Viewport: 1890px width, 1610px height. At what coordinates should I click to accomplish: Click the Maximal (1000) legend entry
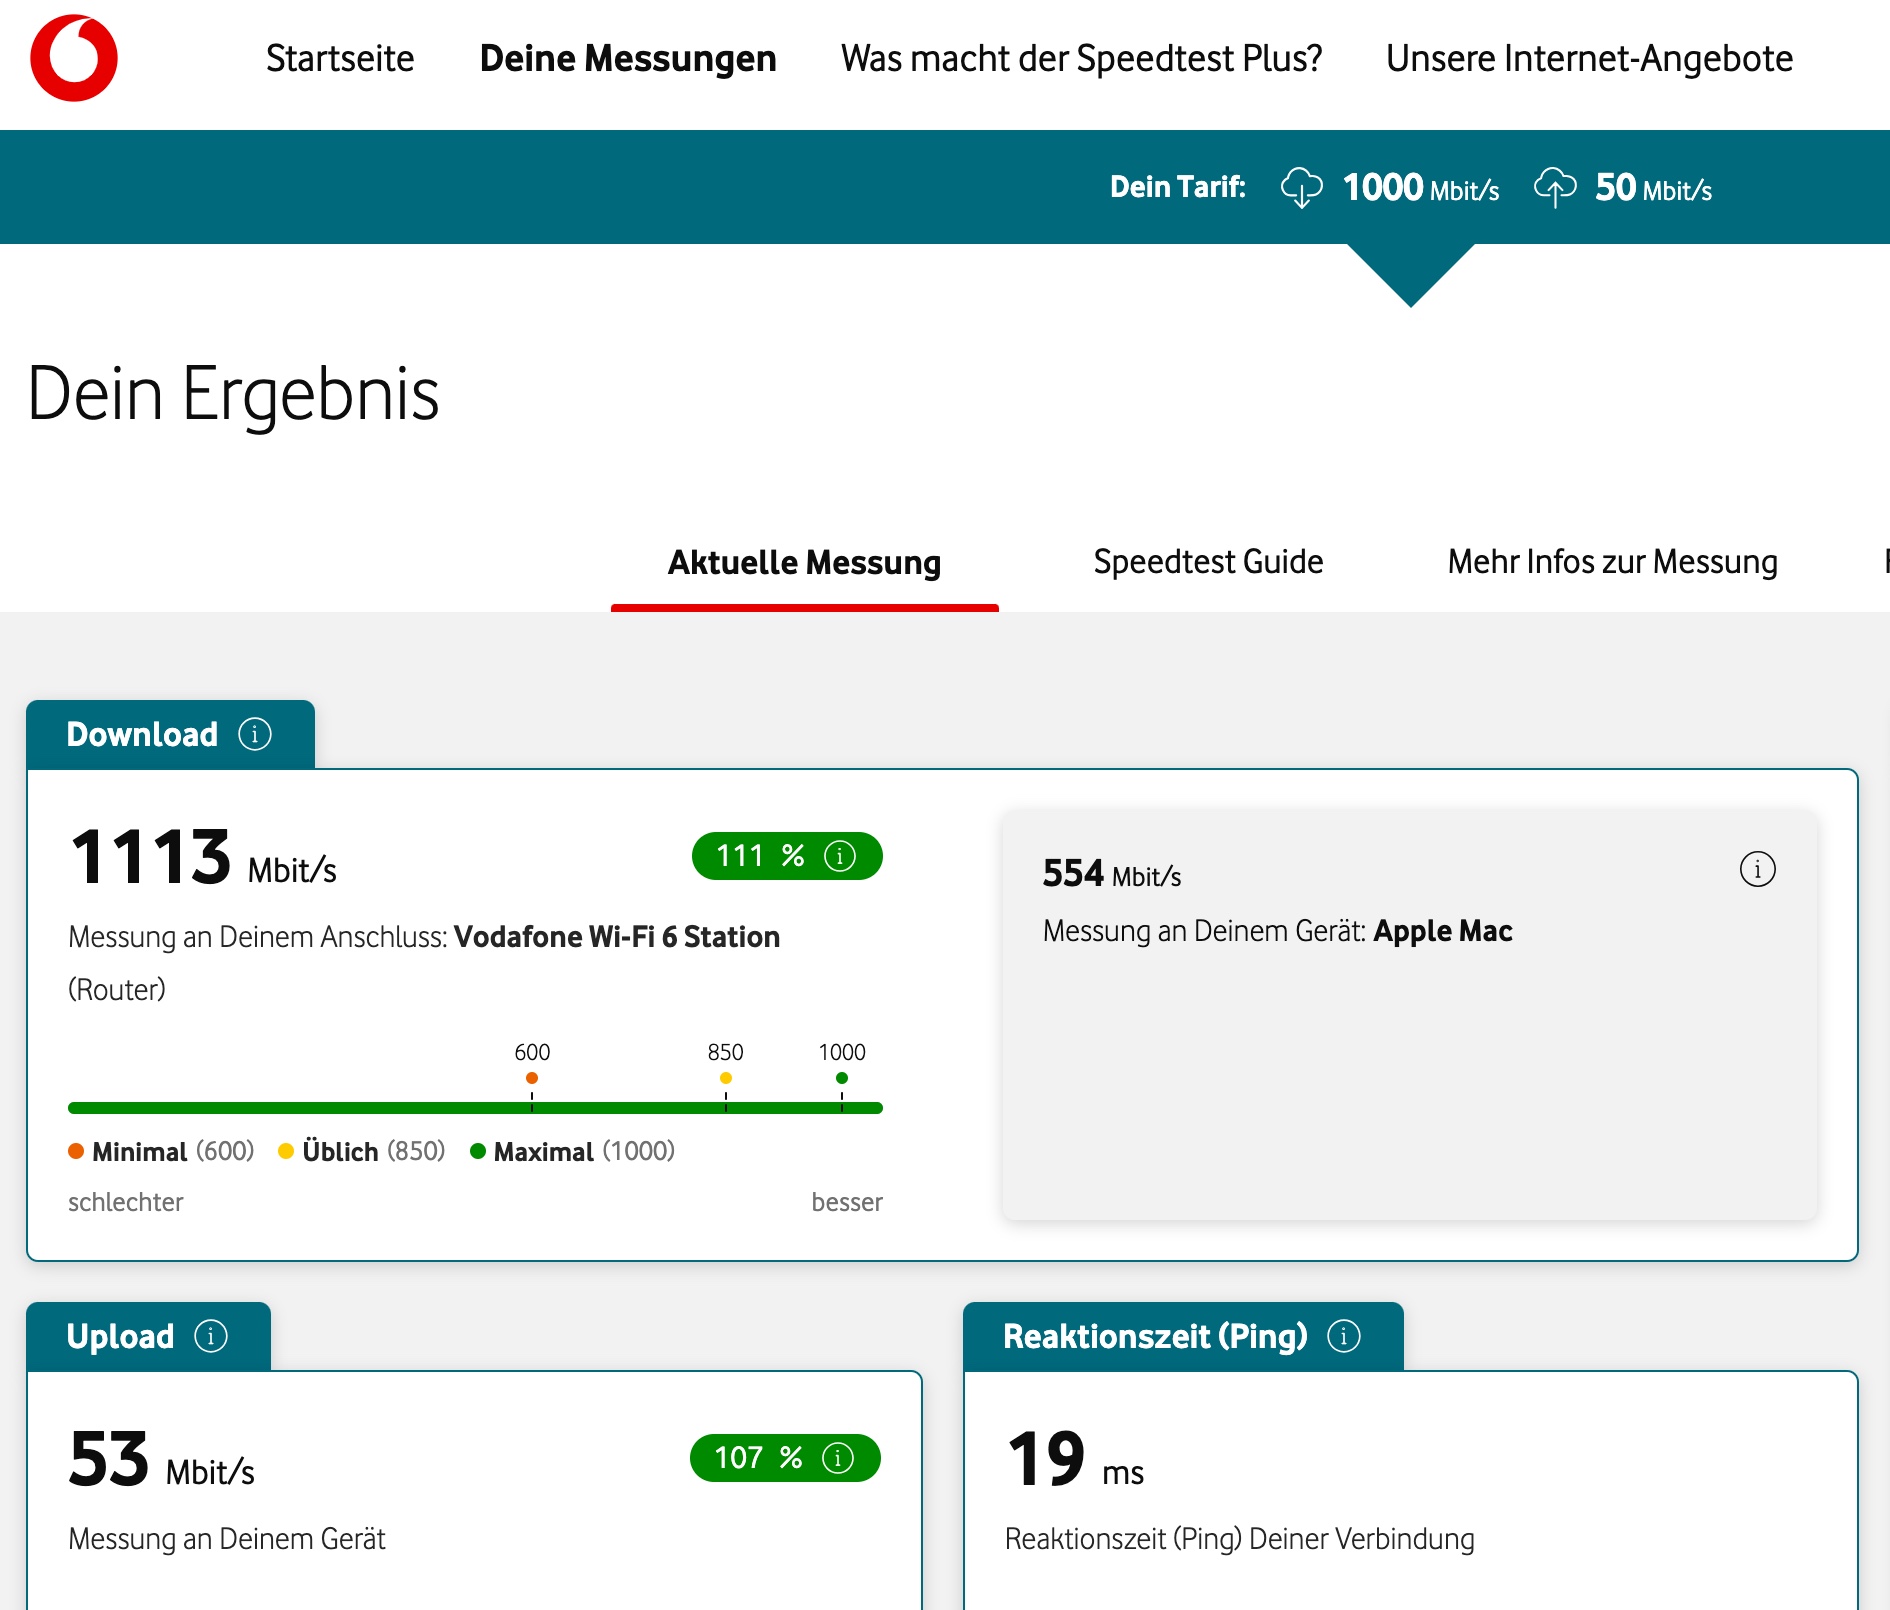[x=573, y=1151]
